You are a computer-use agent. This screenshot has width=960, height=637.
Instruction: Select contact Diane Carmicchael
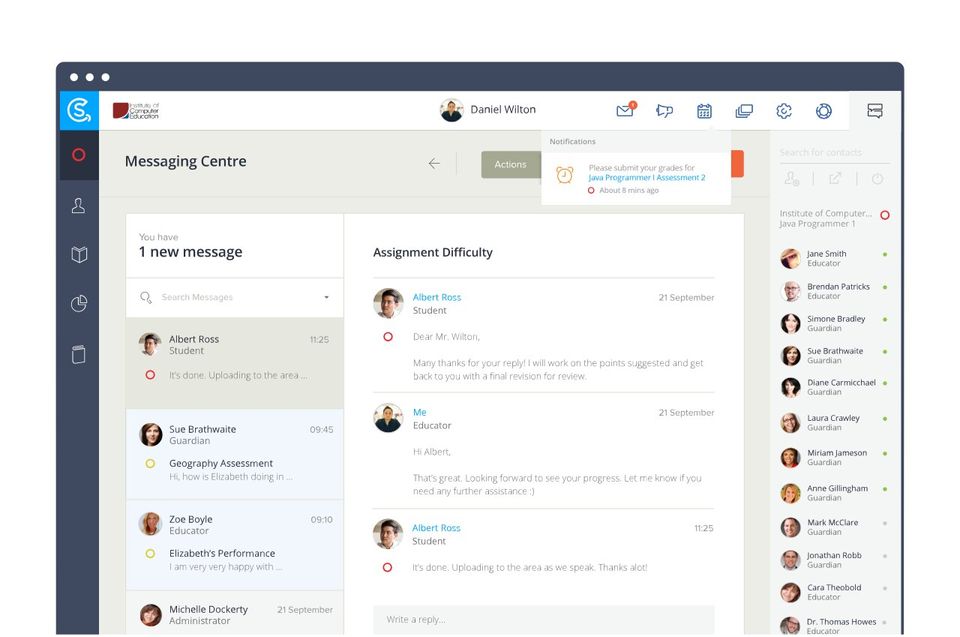(835, 387)
